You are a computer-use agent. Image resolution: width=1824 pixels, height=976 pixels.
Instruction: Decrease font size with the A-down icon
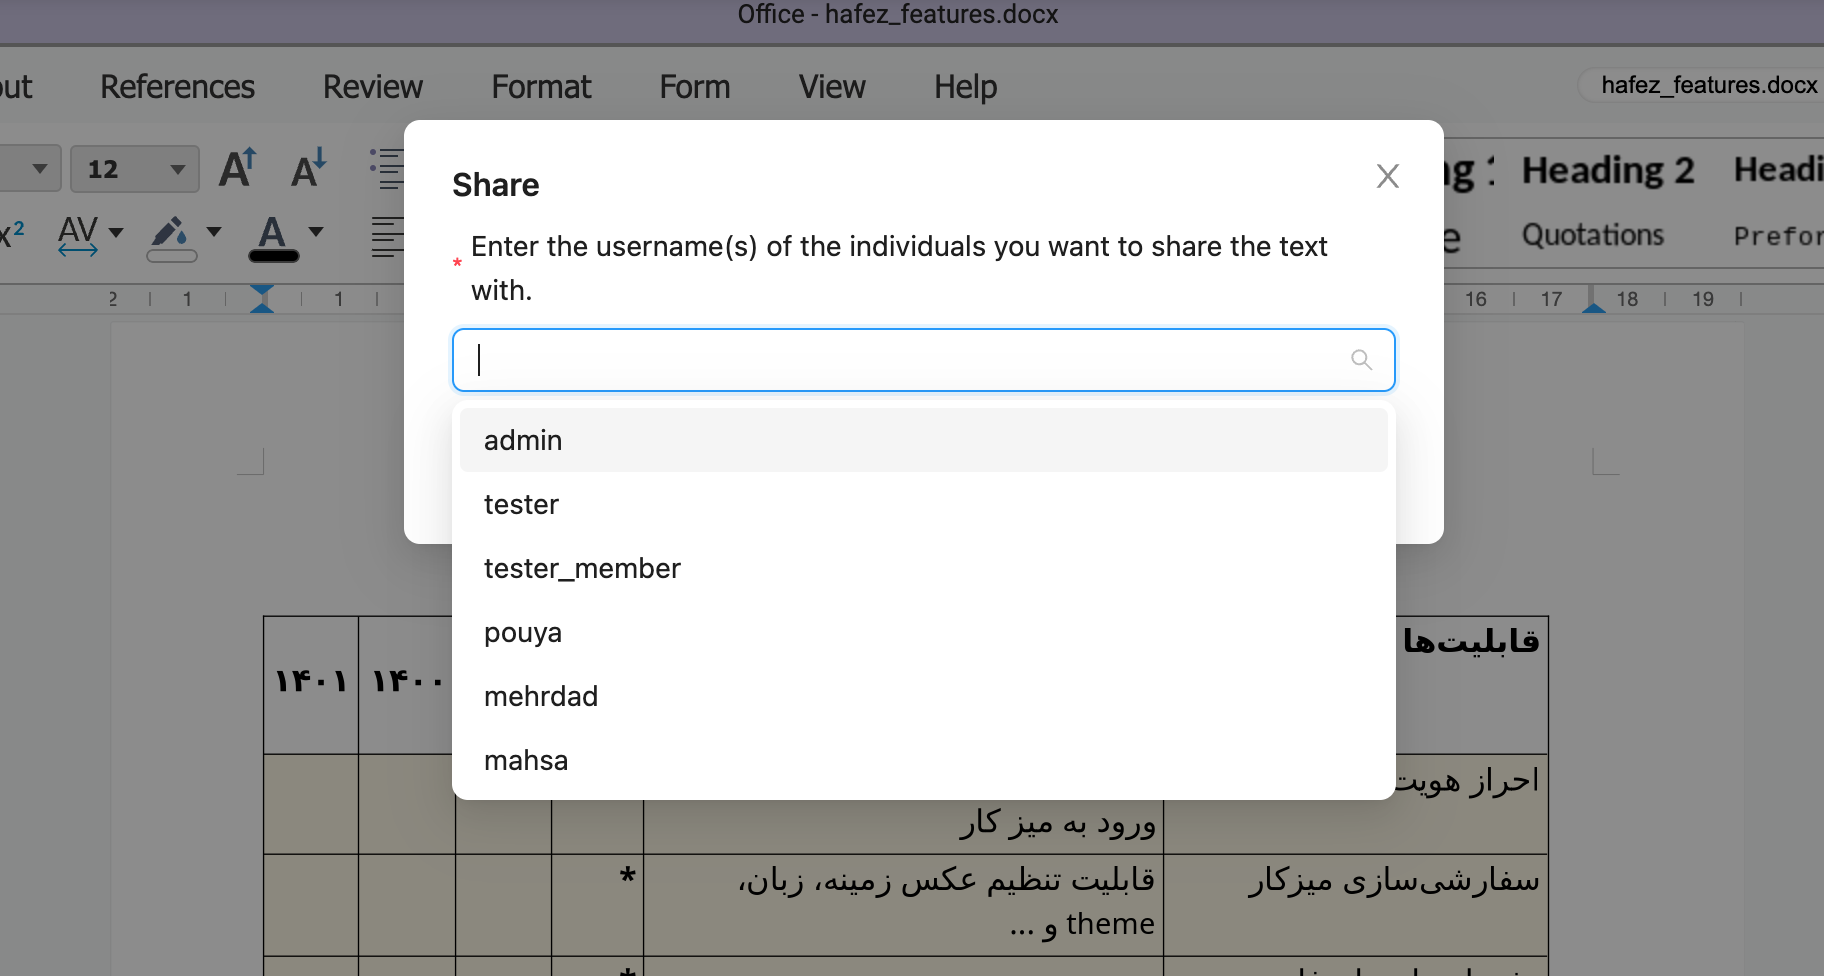coord(308,168)
